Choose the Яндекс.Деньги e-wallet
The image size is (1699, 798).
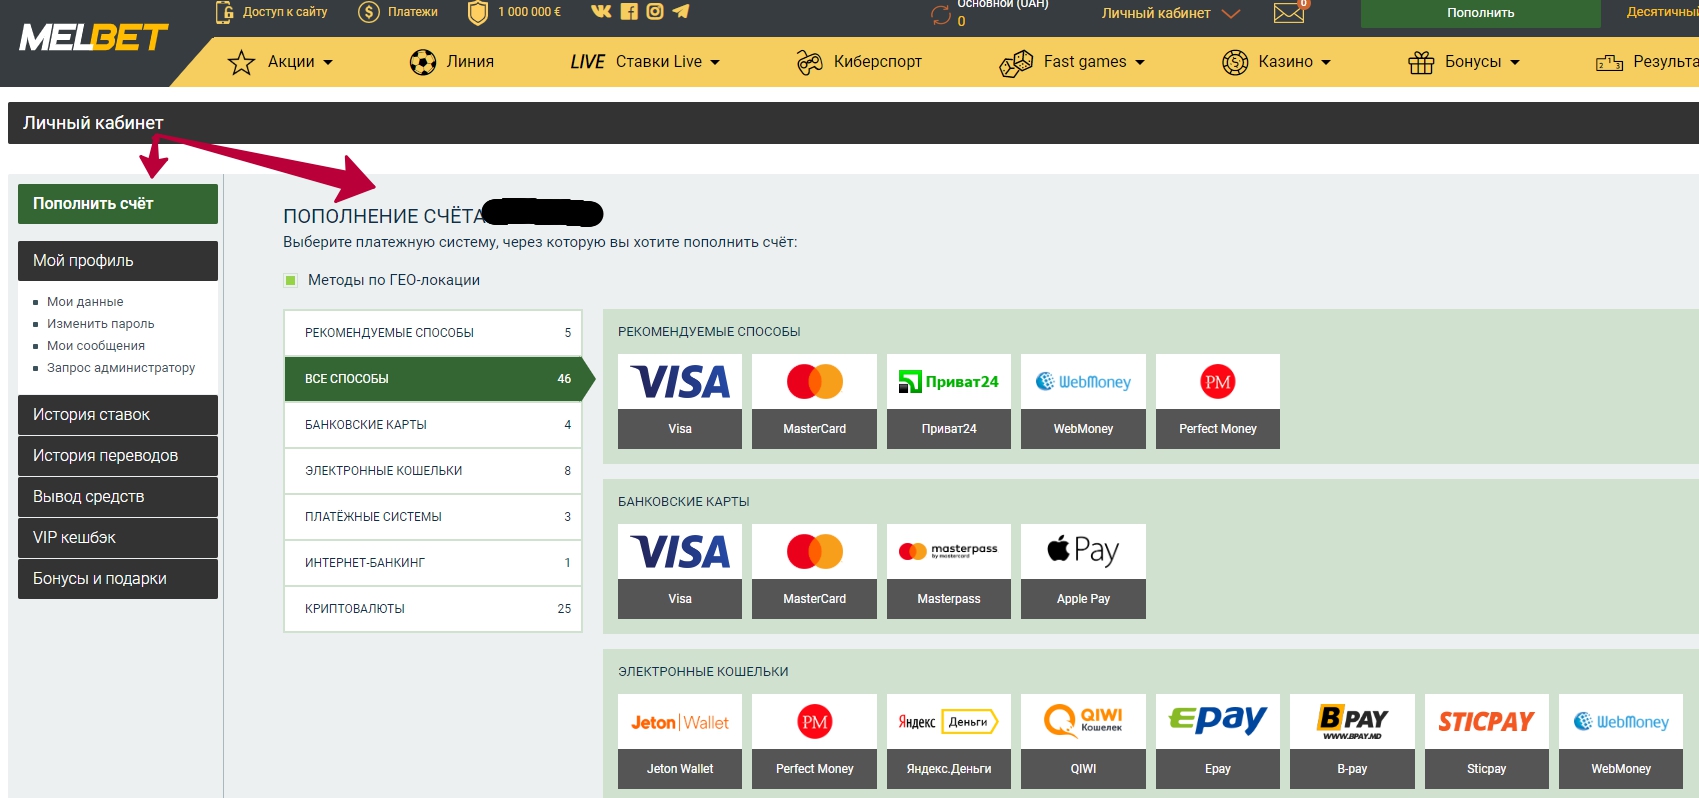coord(949,741)
